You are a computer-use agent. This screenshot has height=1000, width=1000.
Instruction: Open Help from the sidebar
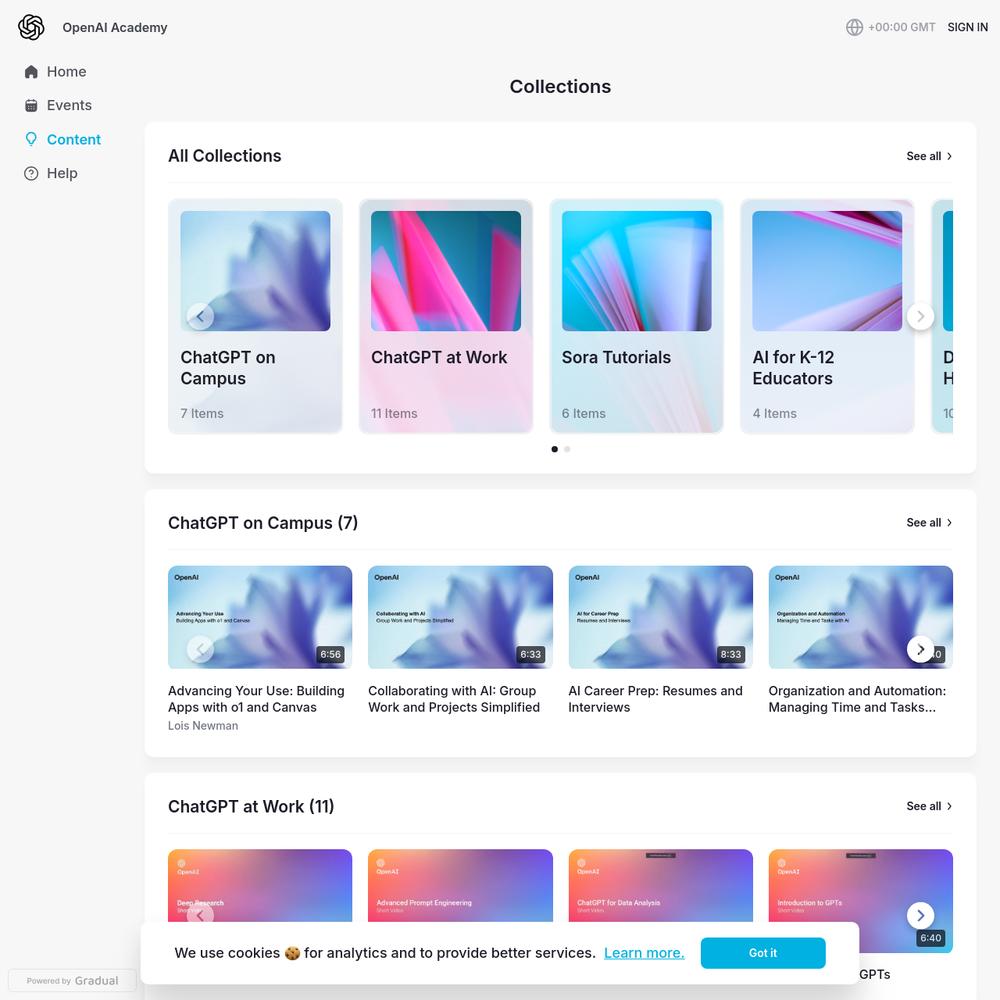pos(51,173)
